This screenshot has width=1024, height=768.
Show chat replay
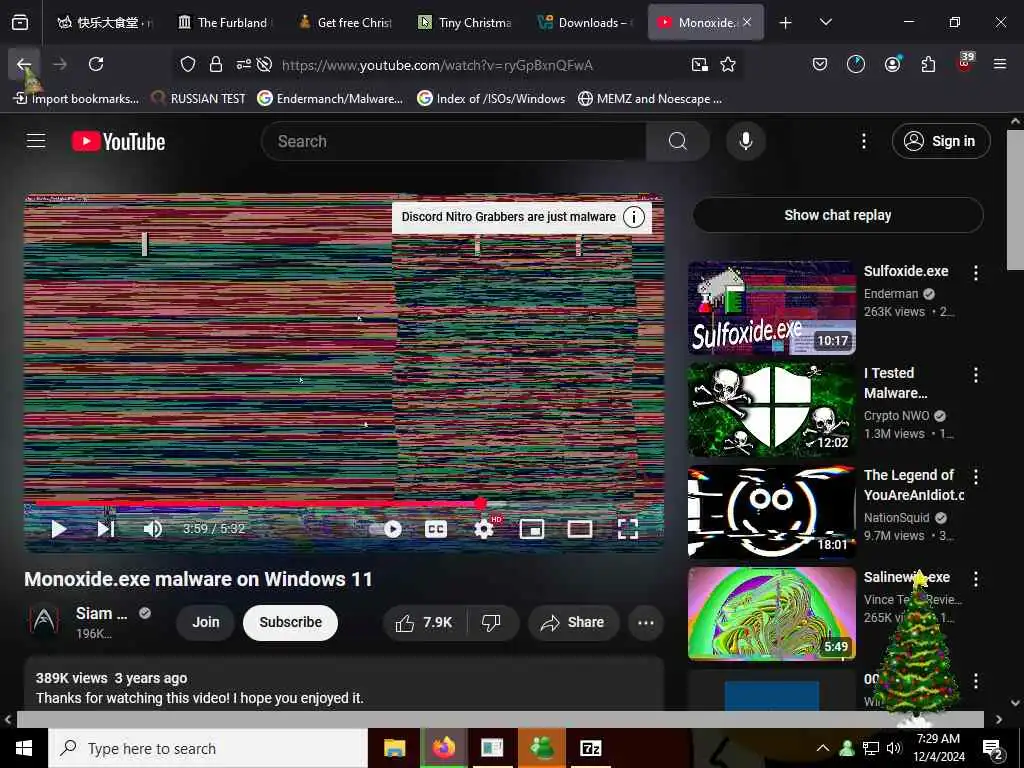click(838, 215)
